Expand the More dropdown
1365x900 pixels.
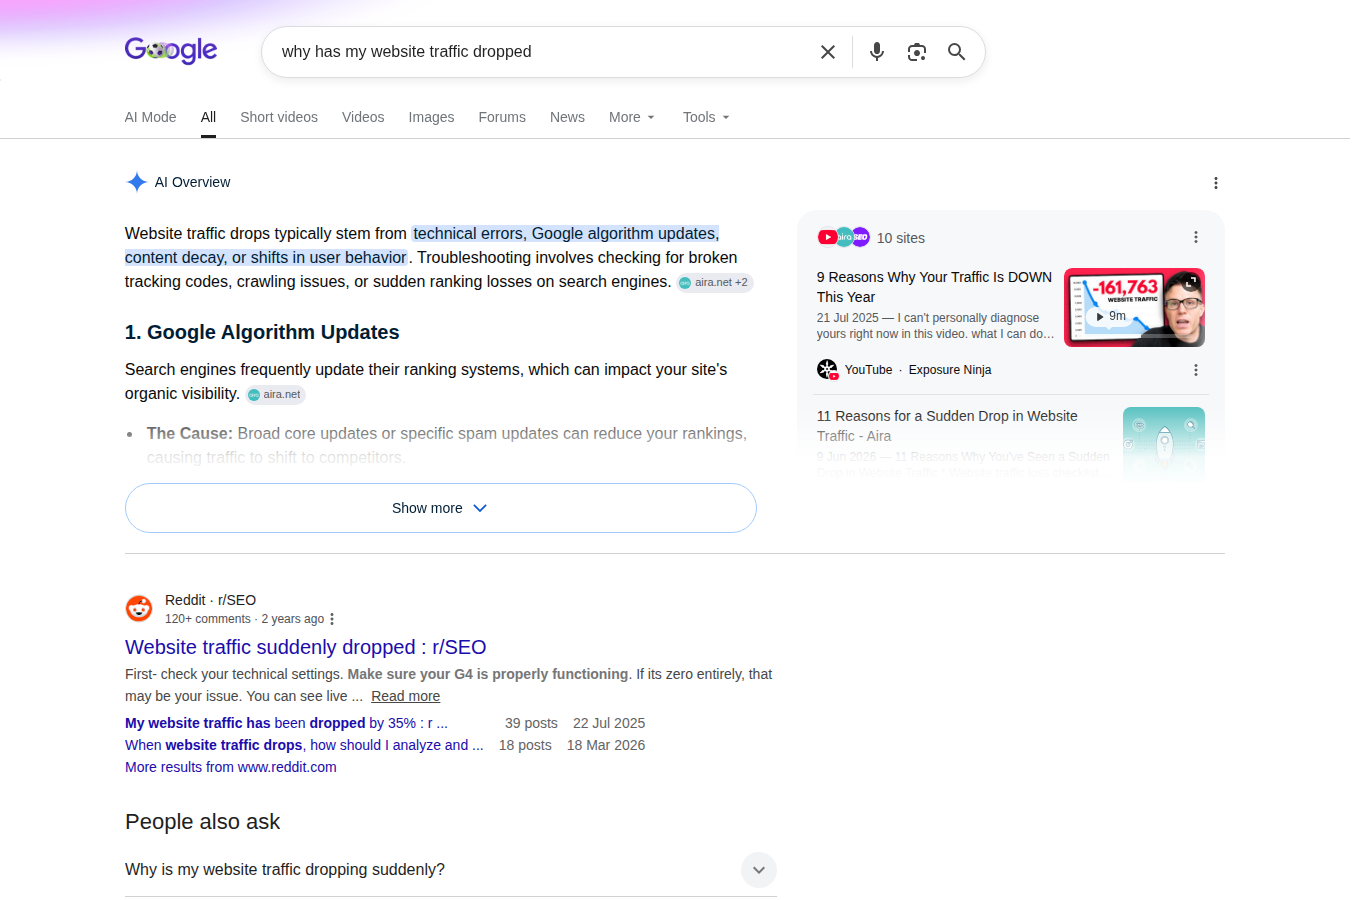coord(632,117)
